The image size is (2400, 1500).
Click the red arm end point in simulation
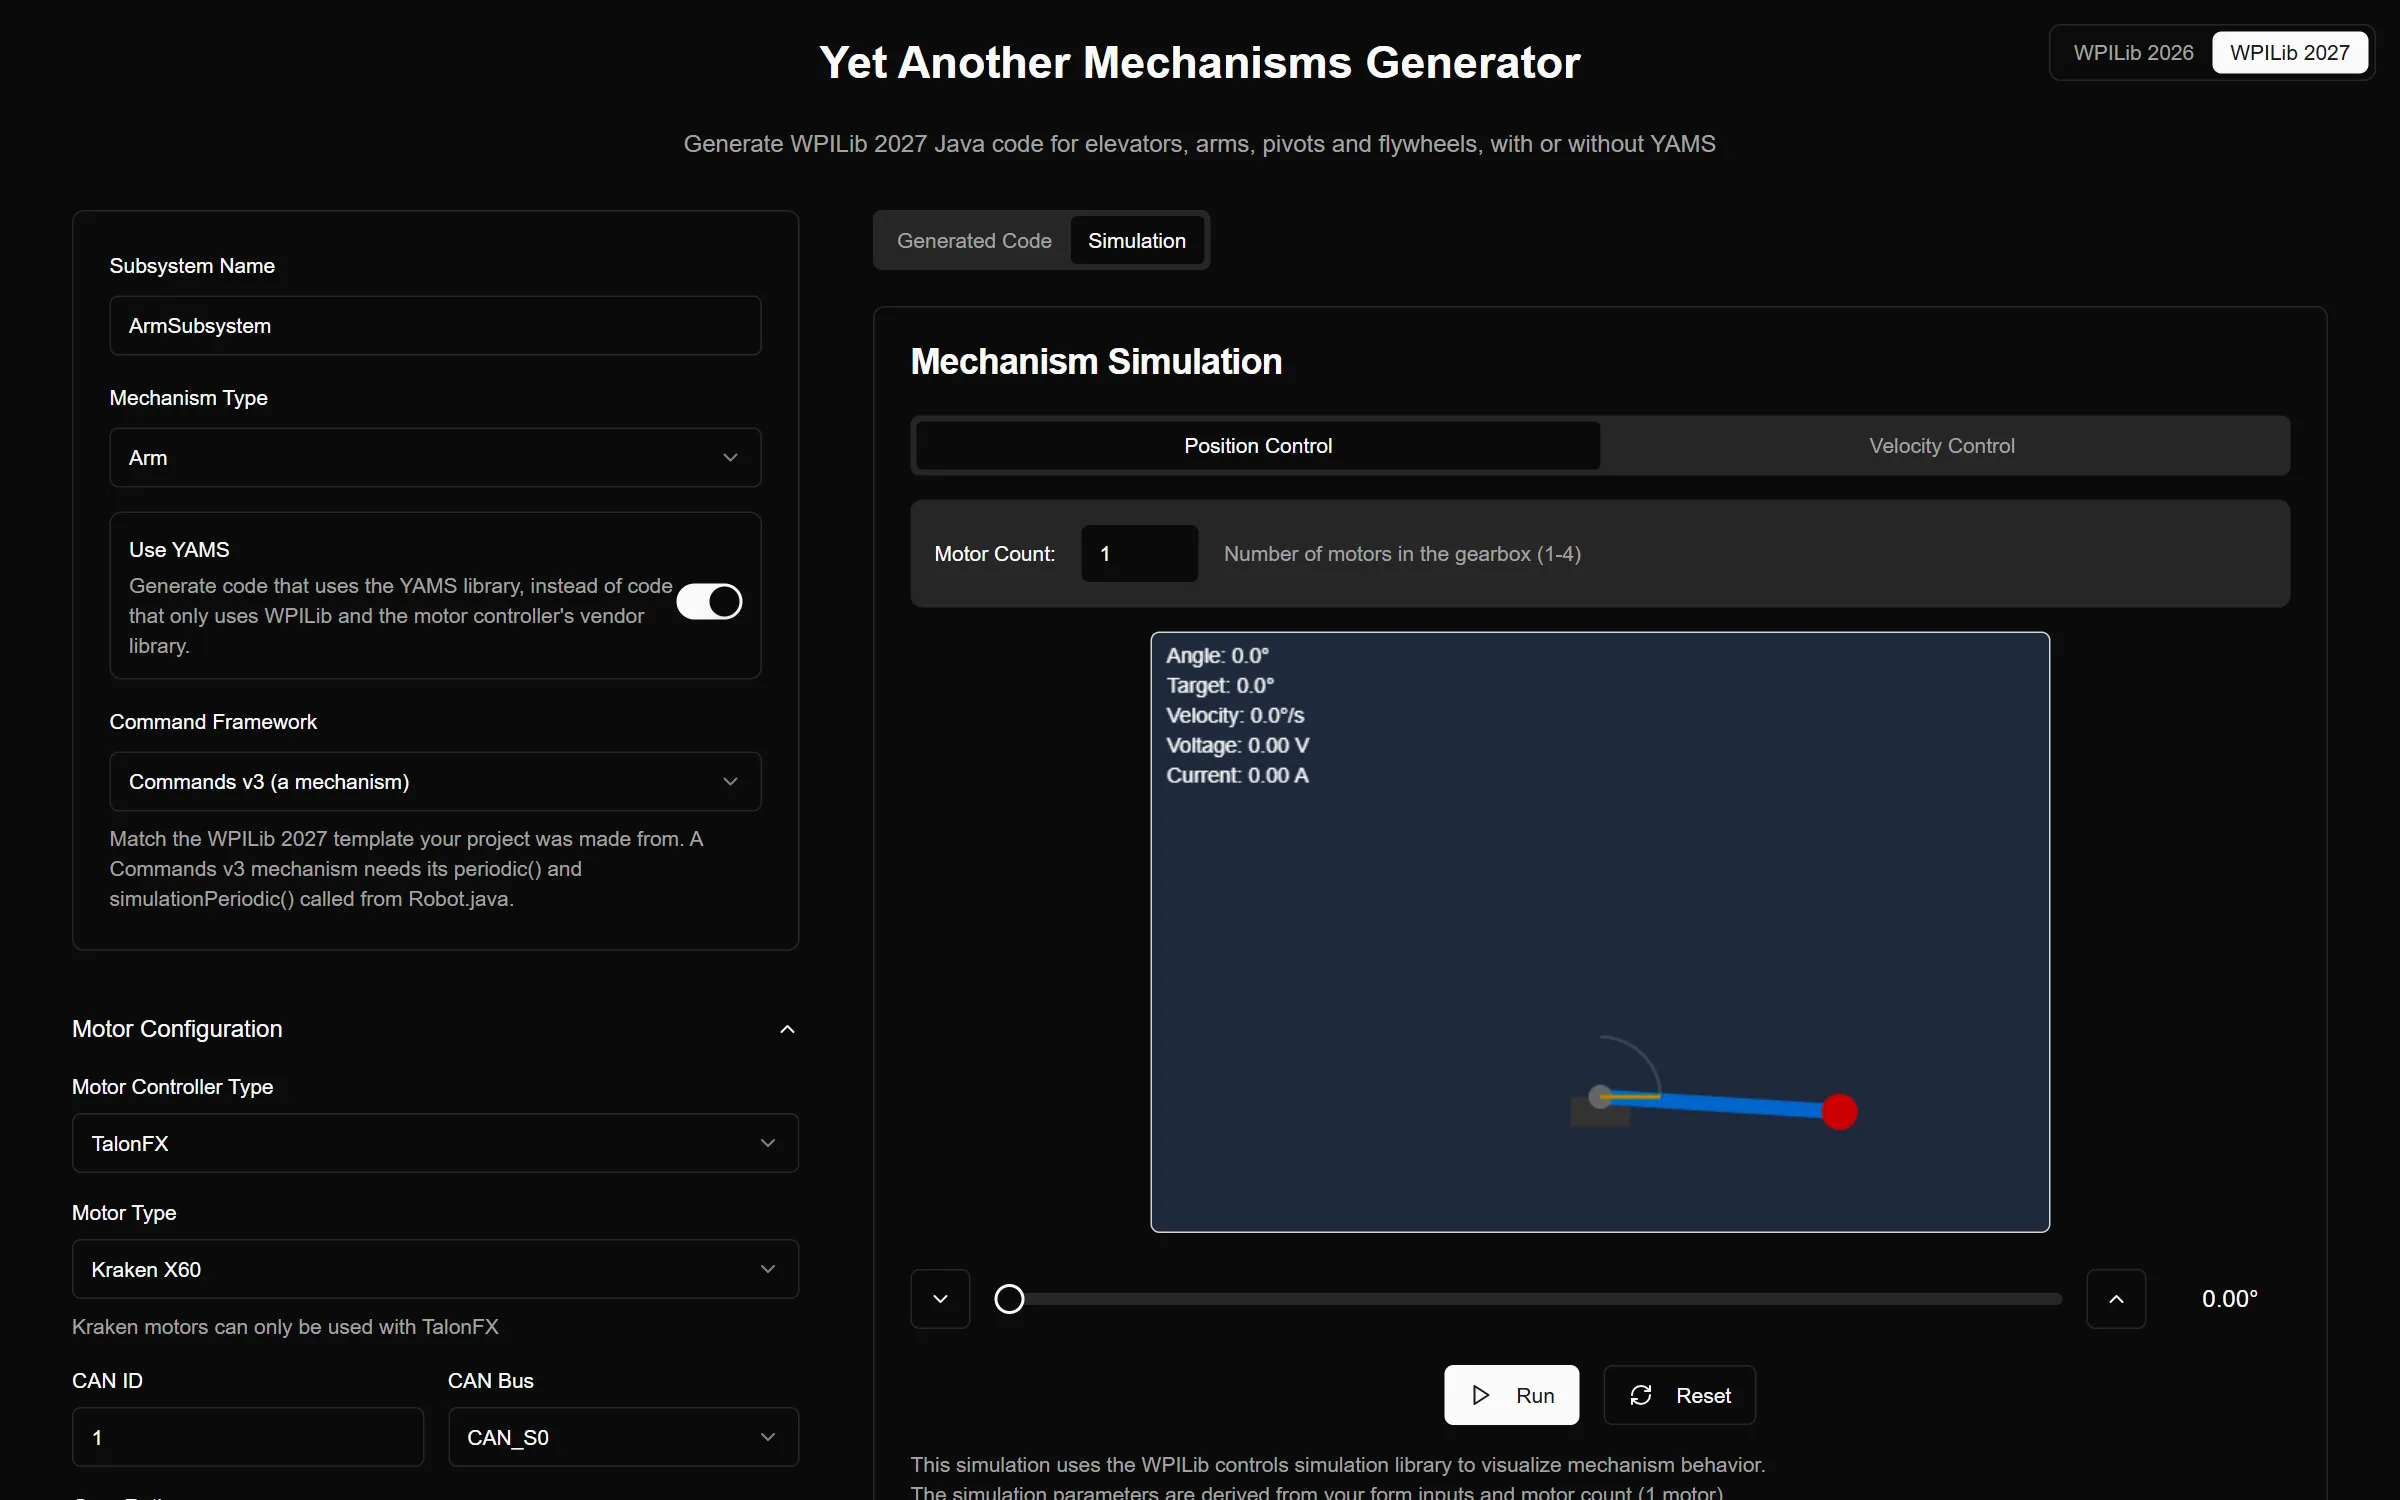click(1839, 1112)
